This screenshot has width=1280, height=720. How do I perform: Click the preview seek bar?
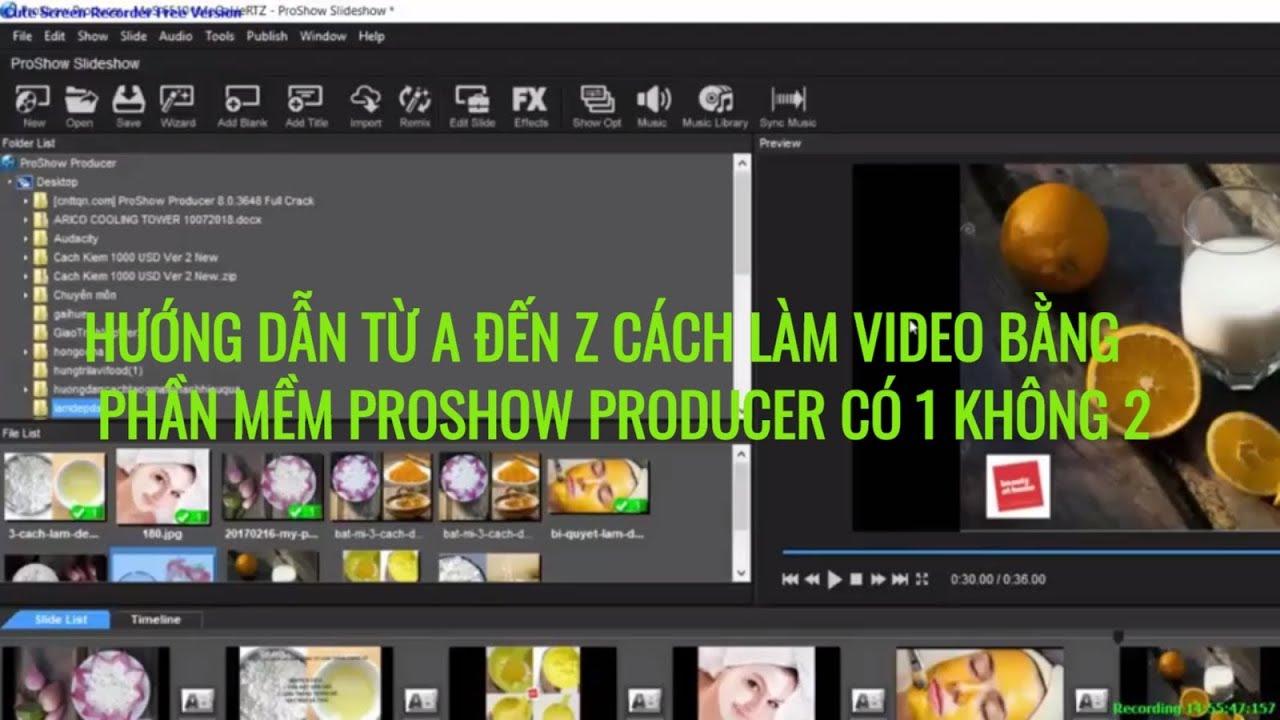(1030, 552)
